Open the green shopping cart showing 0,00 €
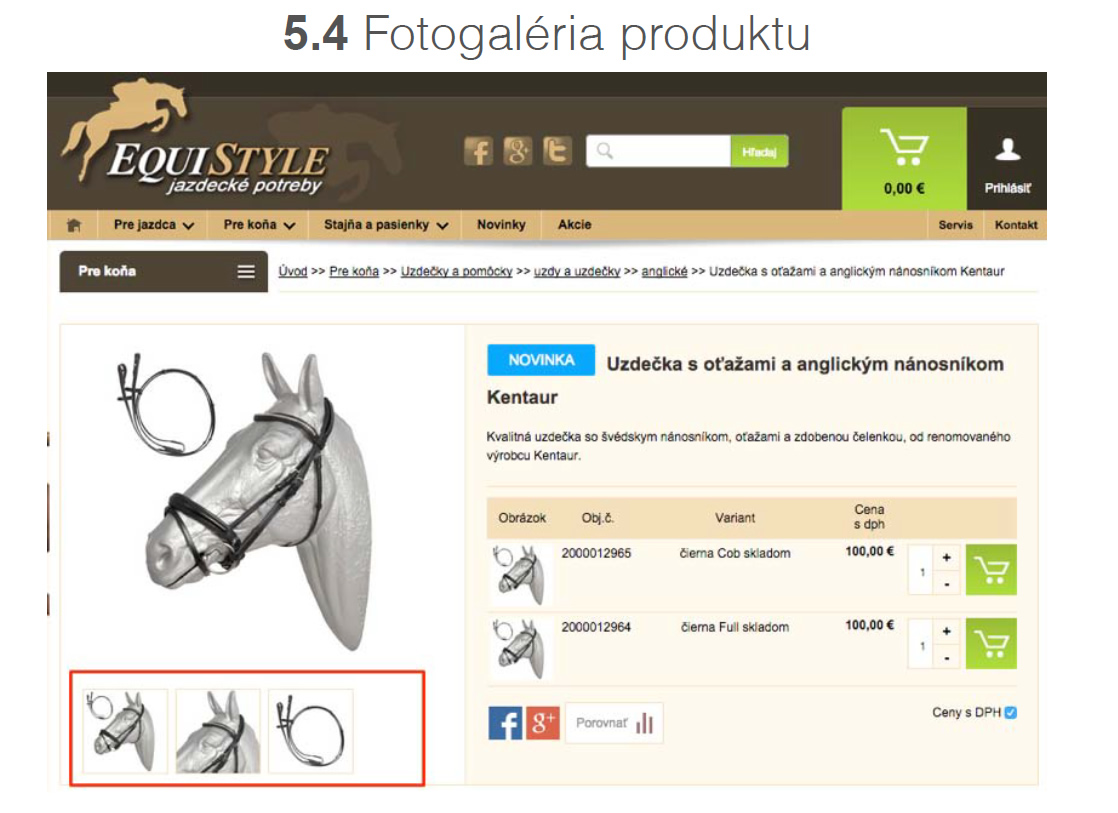 [903, 159]
